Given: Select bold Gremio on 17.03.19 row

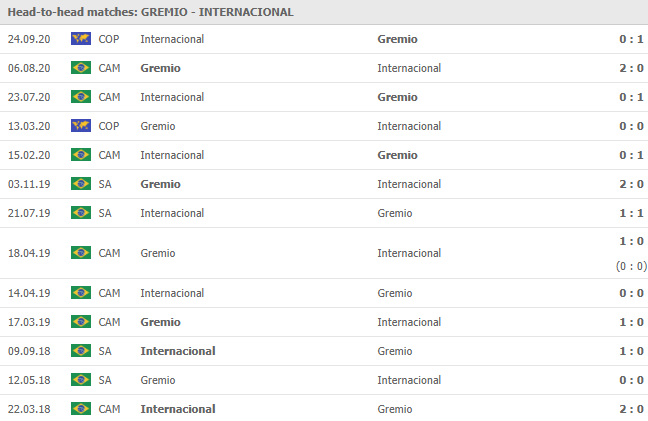Looking at the screenshot, I should 160,322.
